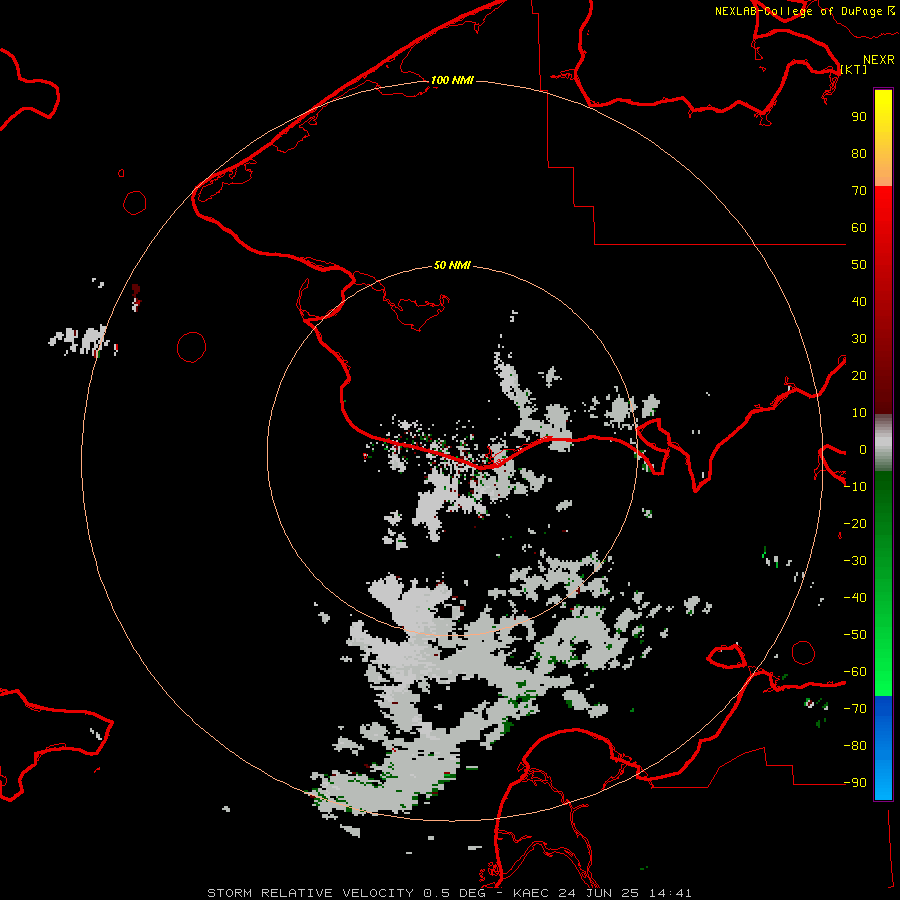Click the -70 value on the velocity scale
900x900 pixels.
[855, 709]
